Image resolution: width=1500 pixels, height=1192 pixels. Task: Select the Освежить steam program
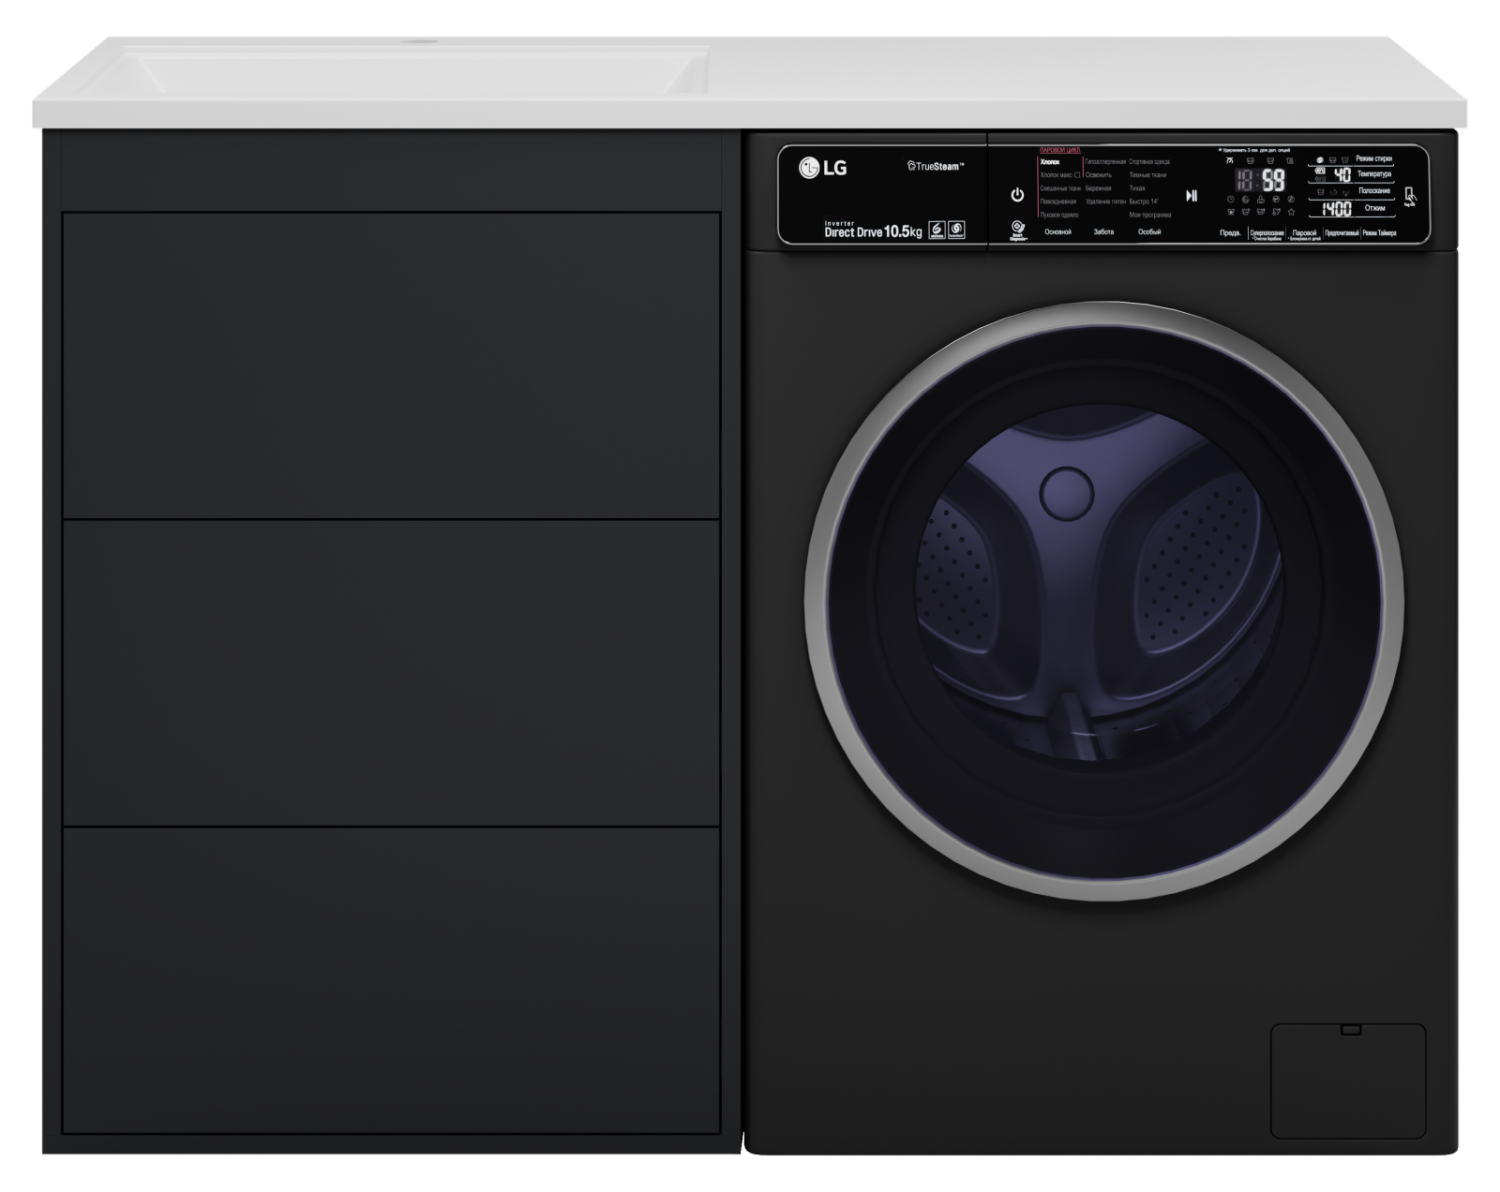point(1098,175)
